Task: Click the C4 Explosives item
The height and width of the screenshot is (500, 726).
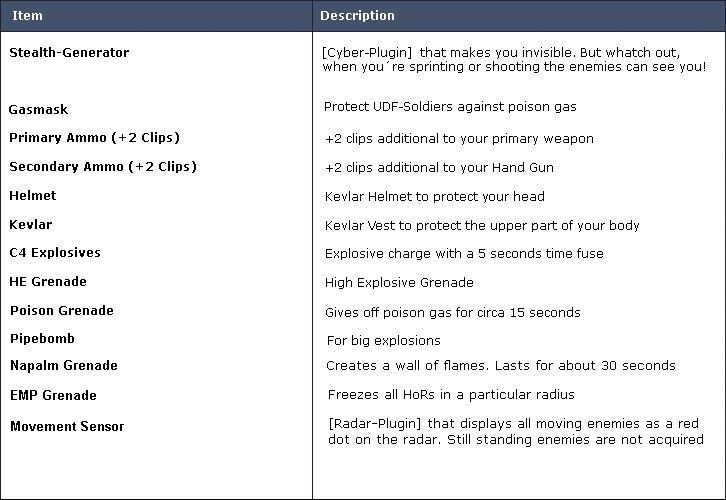Action: point(55,253)
